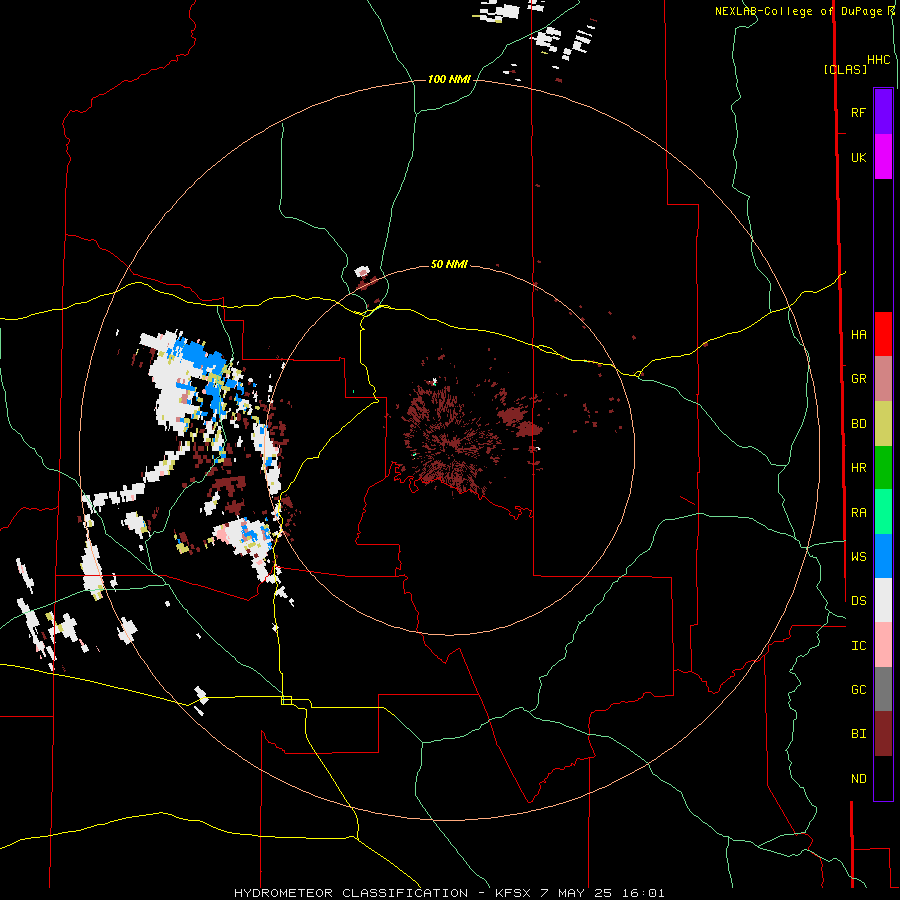Click the 'WS' legend label

coord(858,557)
